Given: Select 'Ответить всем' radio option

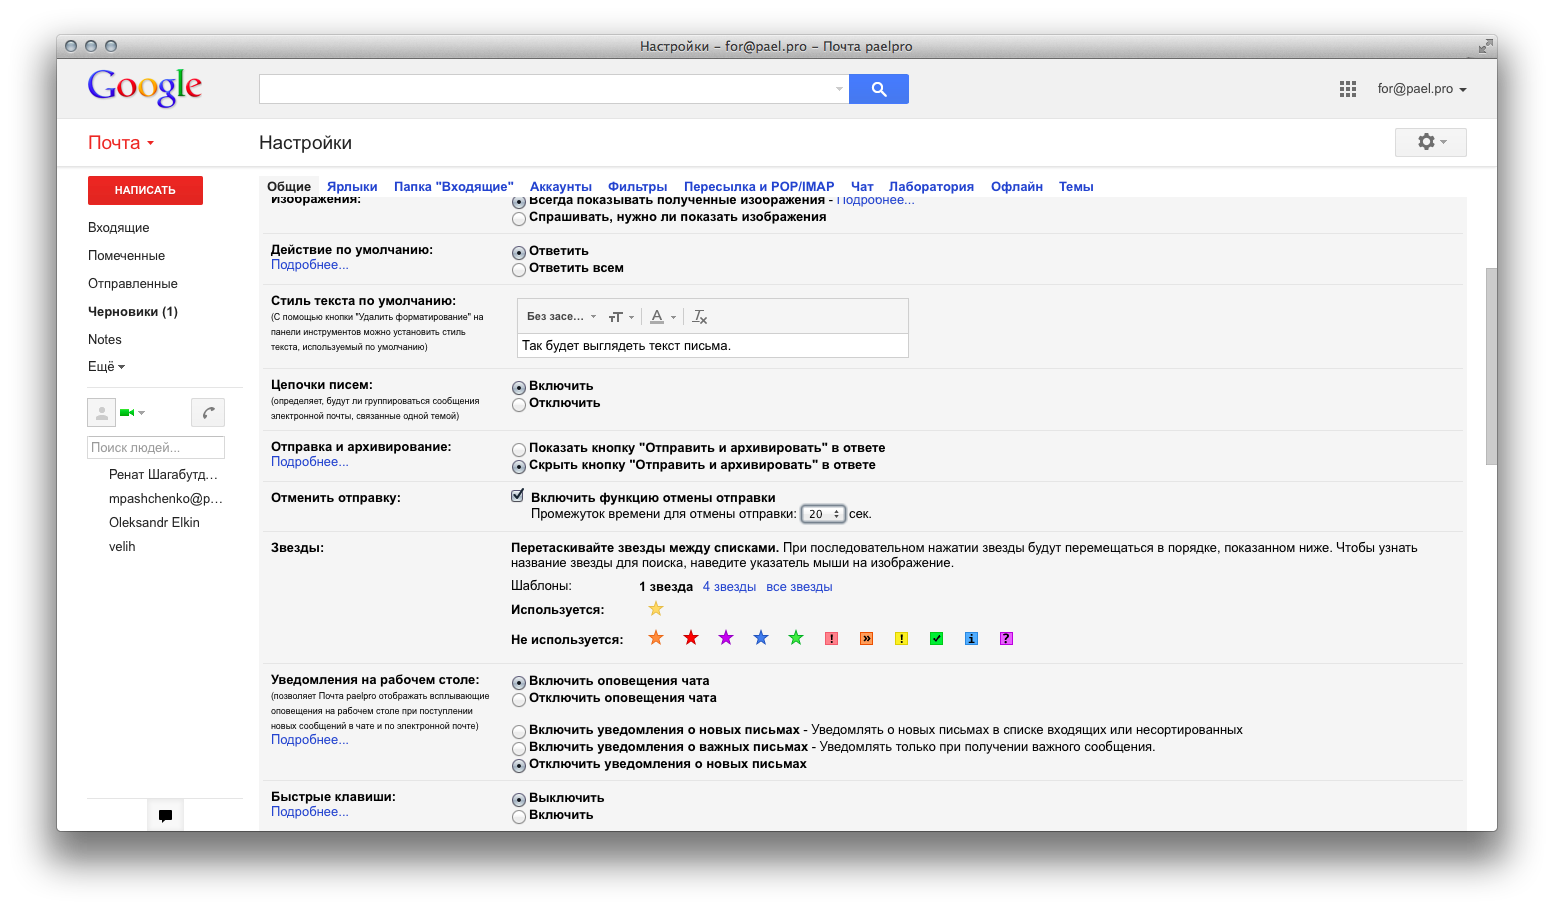Looking at the screenshot, I should [x=519, y=270].
